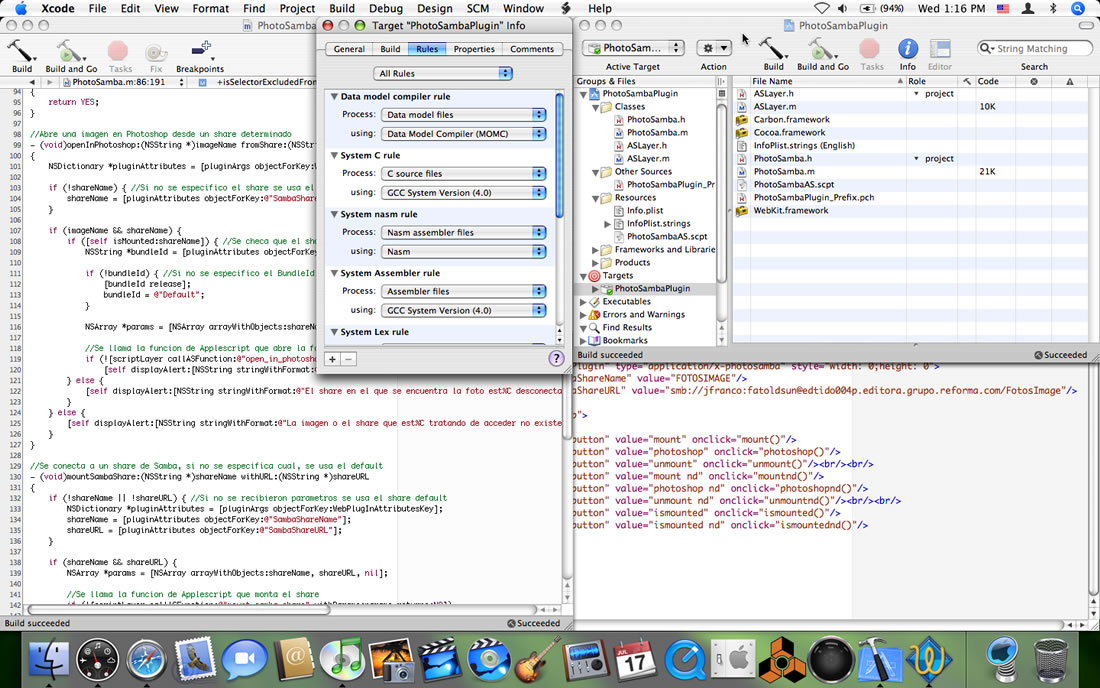Select Comments tab in Target Info
The width and height of the screenshot is (1100, 688).
tap(532, 49)
